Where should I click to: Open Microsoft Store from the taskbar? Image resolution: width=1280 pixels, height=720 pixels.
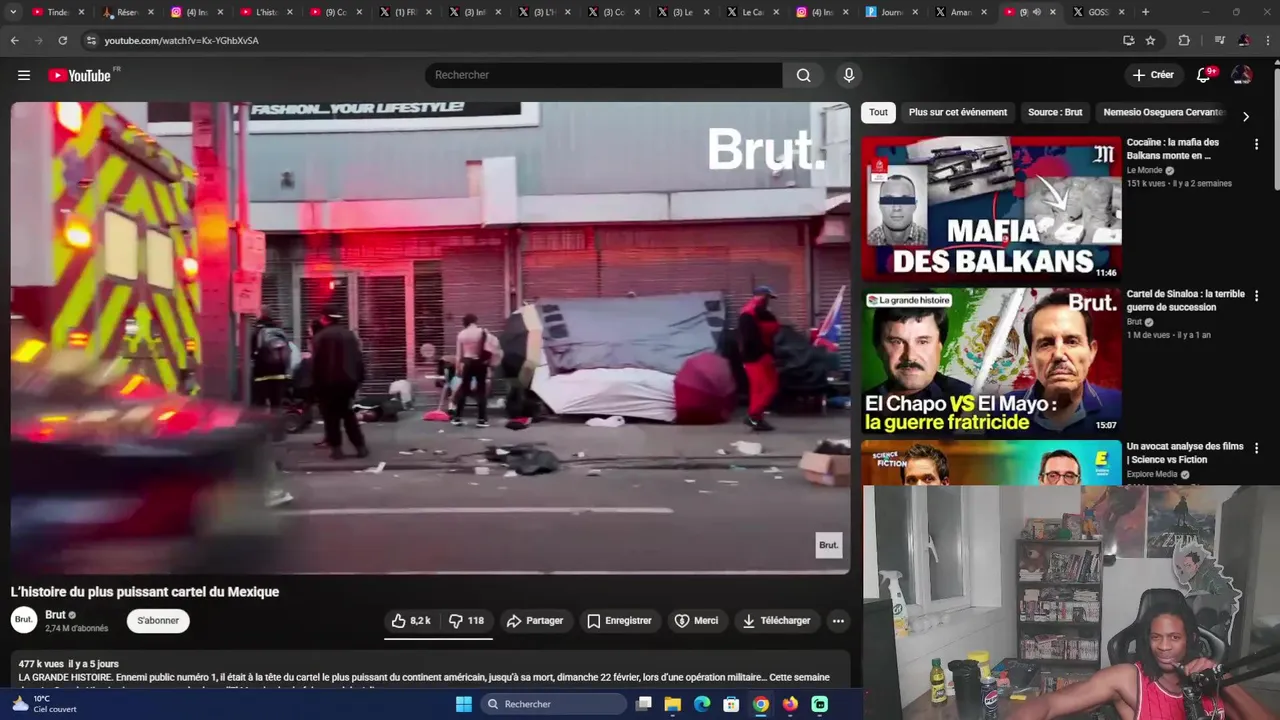731,704
